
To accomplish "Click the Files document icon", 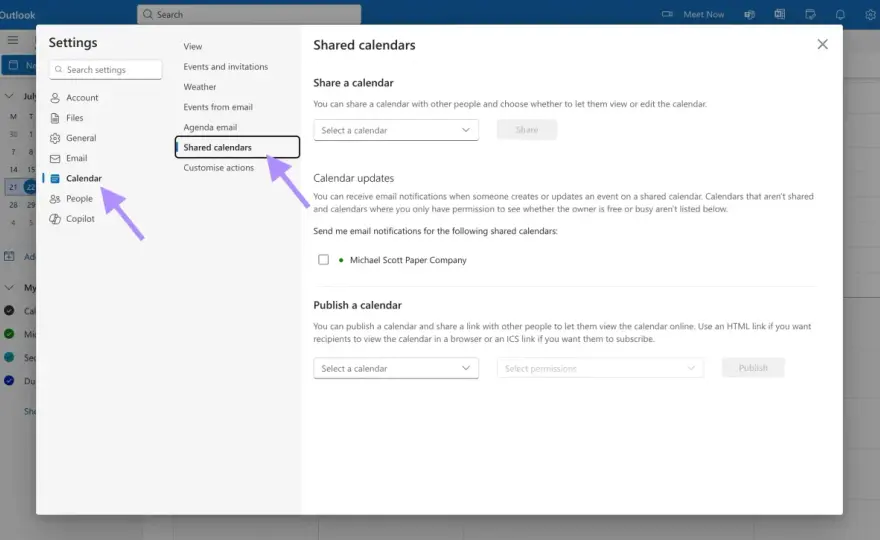I will click(55, 118).
